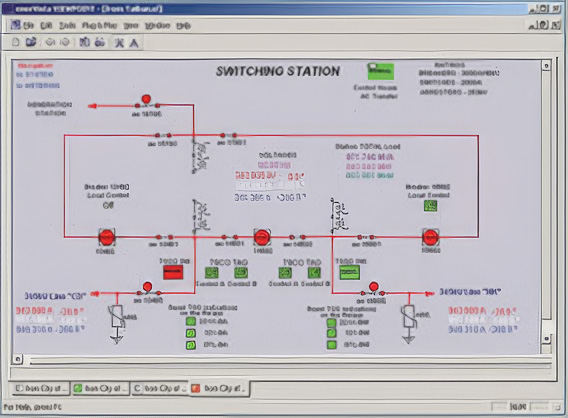Click the red switch circle on the top-left incoming line
Screen dimensions: 568x418
146,99
